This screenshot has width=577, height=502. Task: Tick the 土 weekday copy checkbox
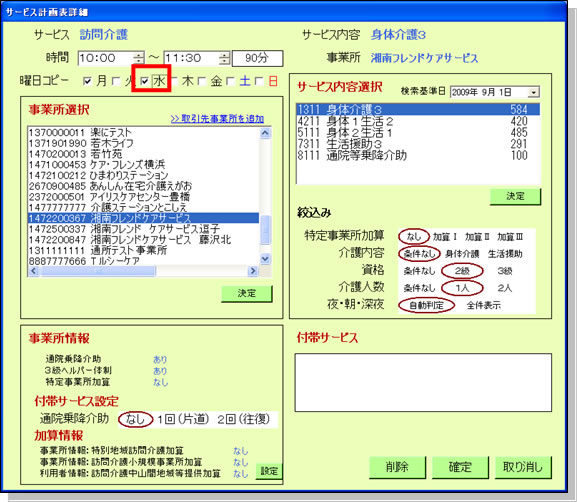(x=231, y=81)
